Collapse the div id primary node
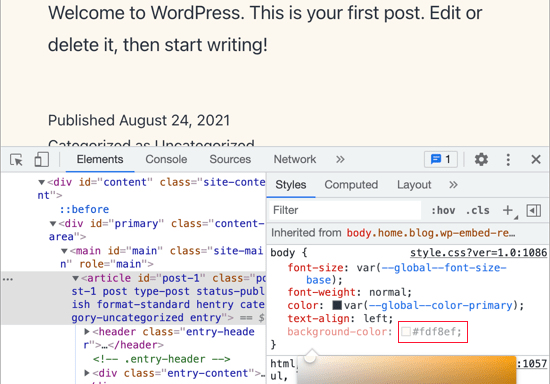550x384 pixels. tap(53, 224)
